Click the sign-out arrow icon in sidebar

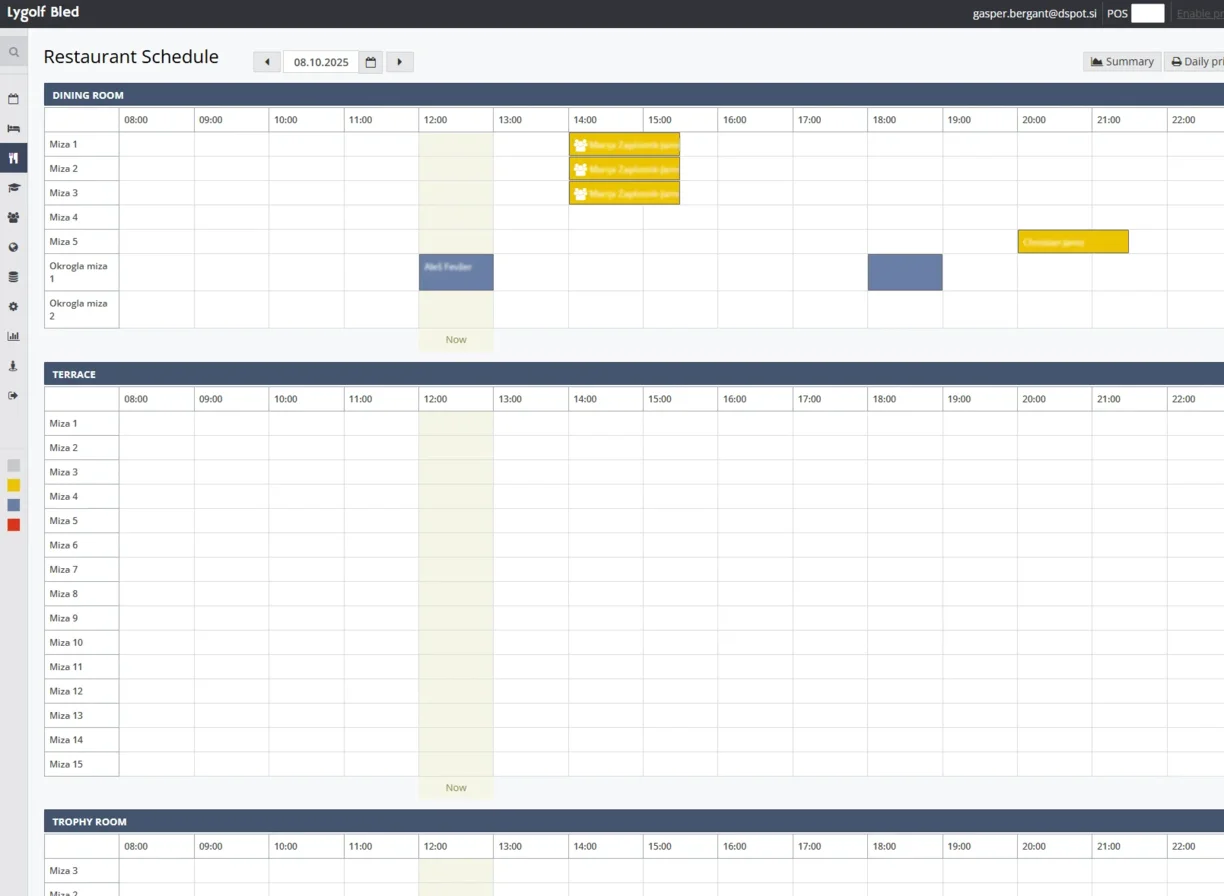point(14,396)
